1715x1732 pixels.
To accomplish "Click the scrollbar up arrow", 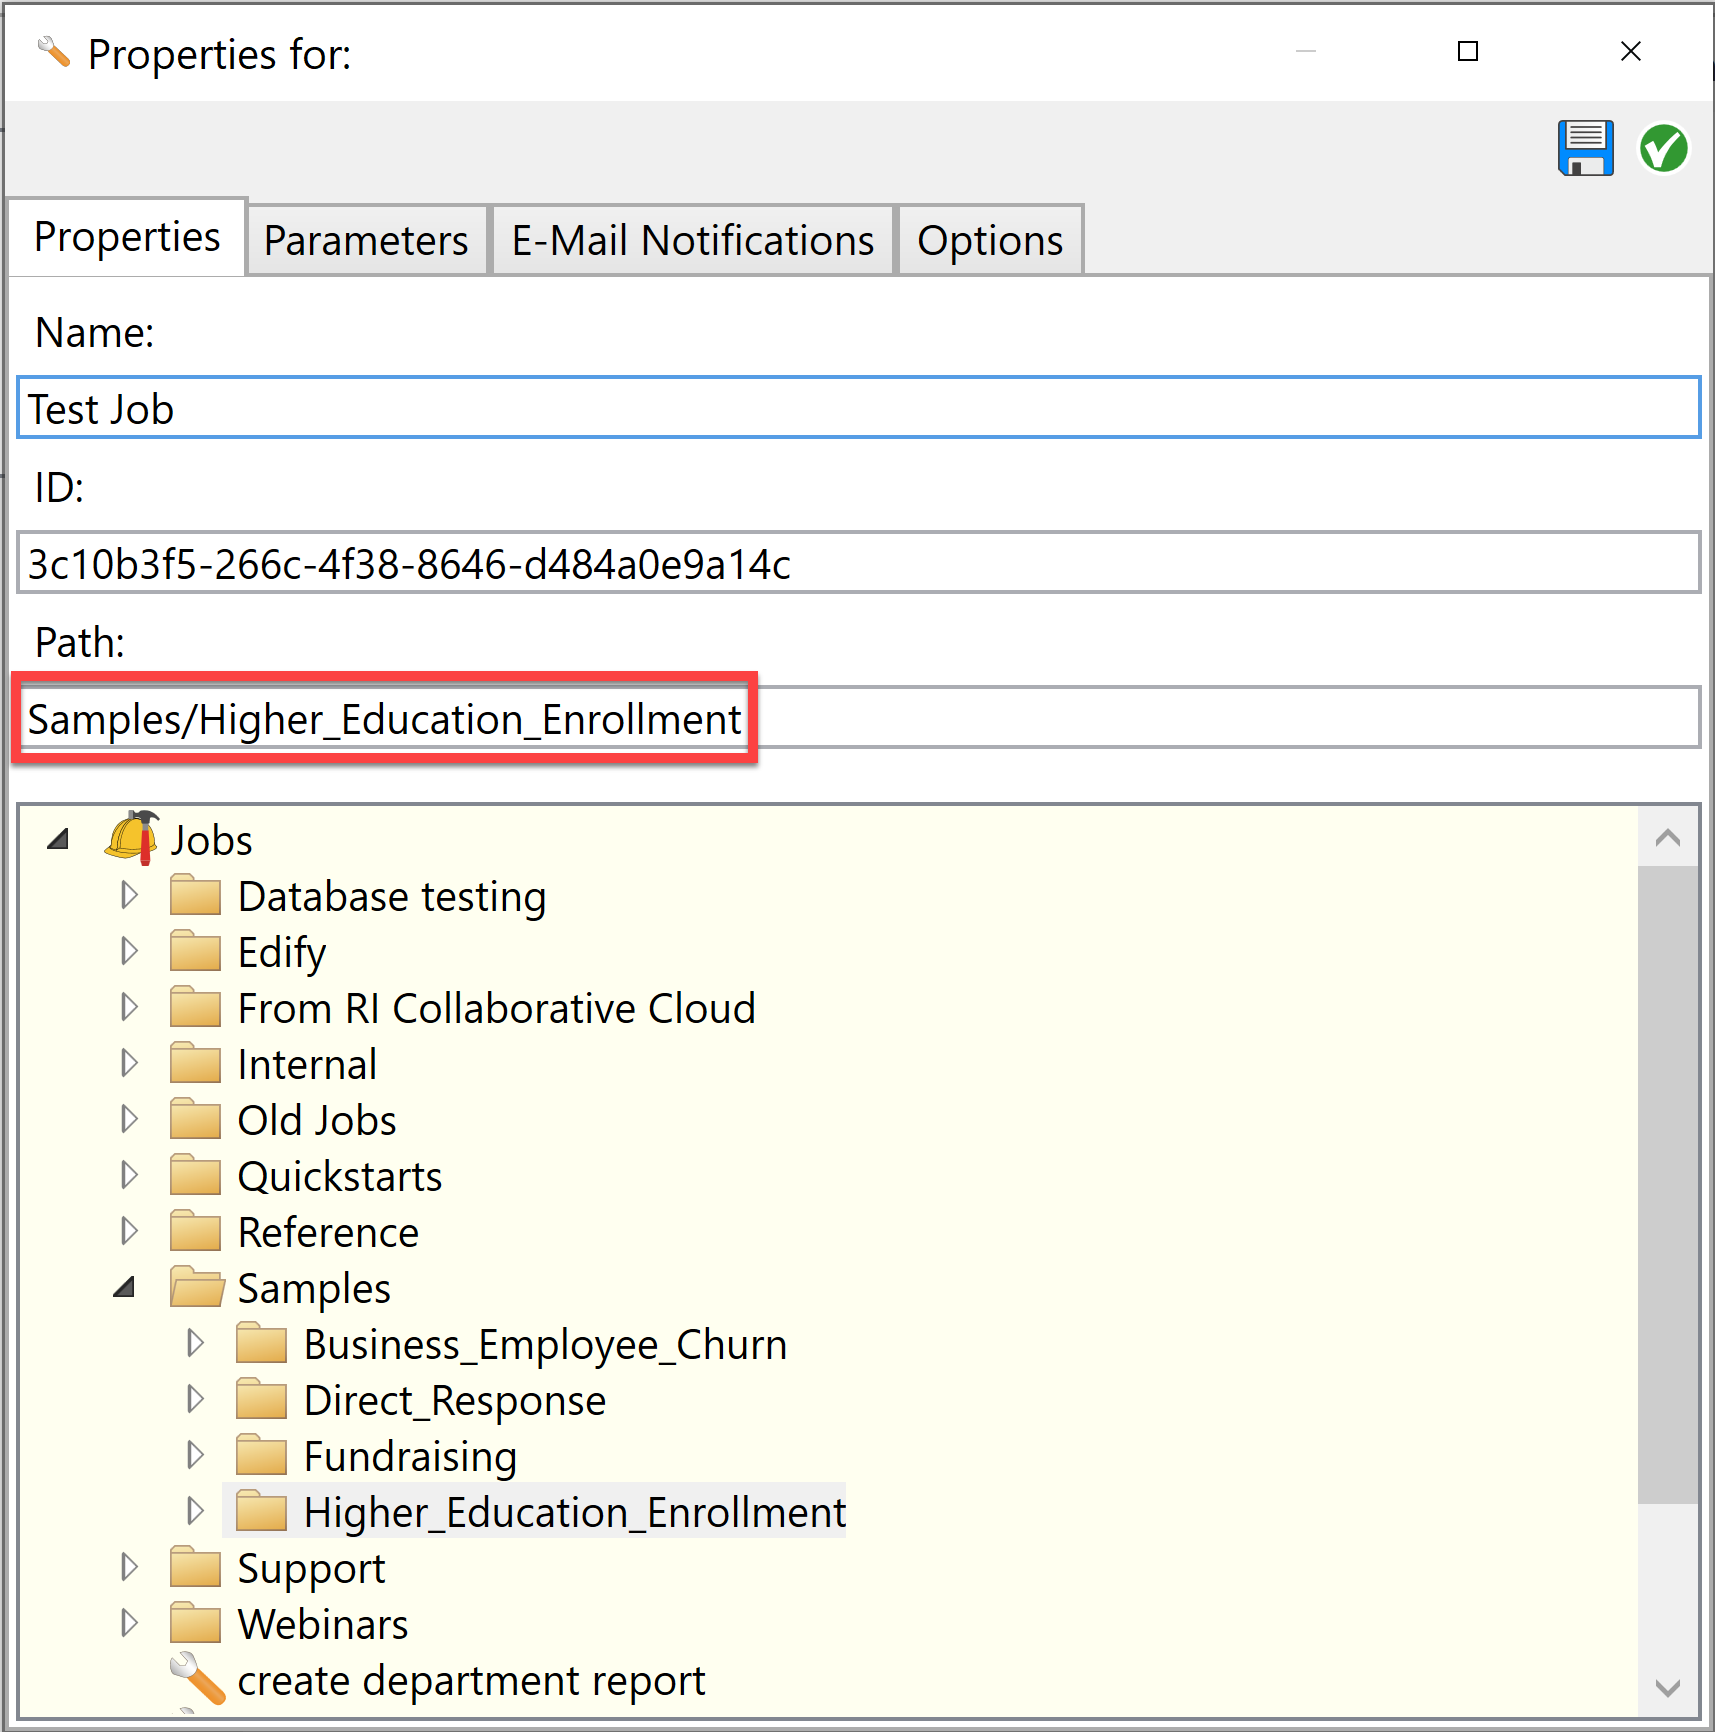I will (1668, 838).
